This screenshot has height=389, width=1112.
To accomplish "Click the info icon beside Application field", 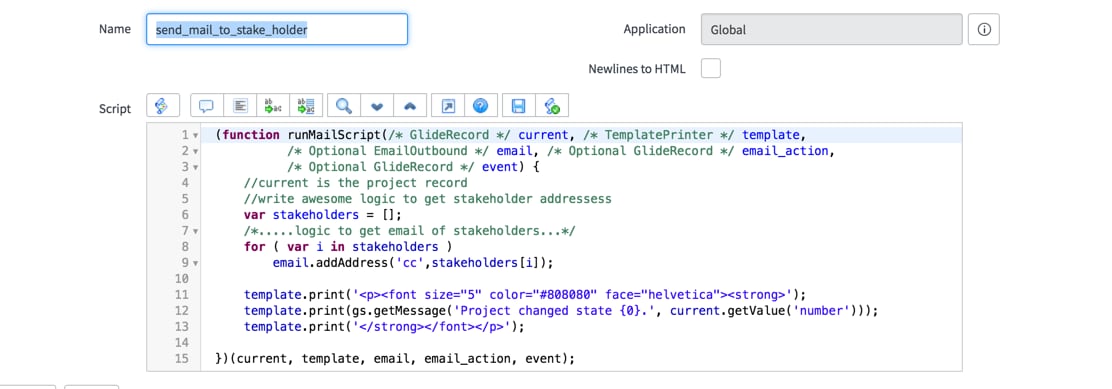I will (x=984, y=30).
